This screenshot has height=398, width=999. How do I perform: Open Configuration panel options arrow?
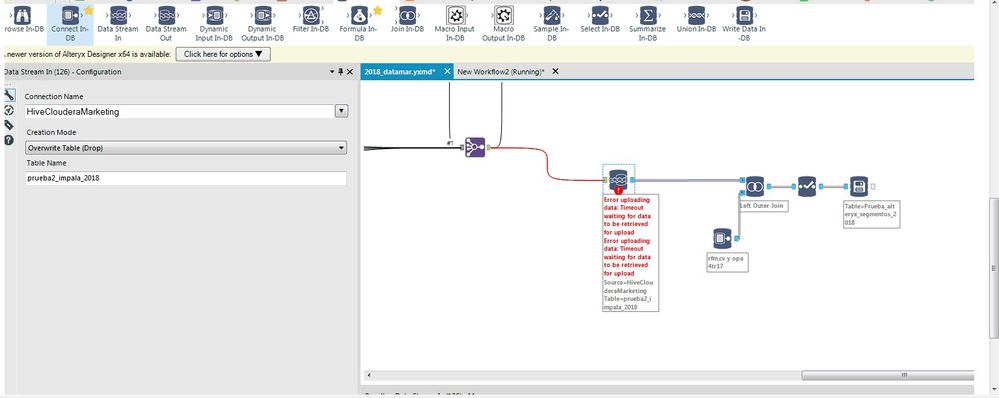coord(332,72)
